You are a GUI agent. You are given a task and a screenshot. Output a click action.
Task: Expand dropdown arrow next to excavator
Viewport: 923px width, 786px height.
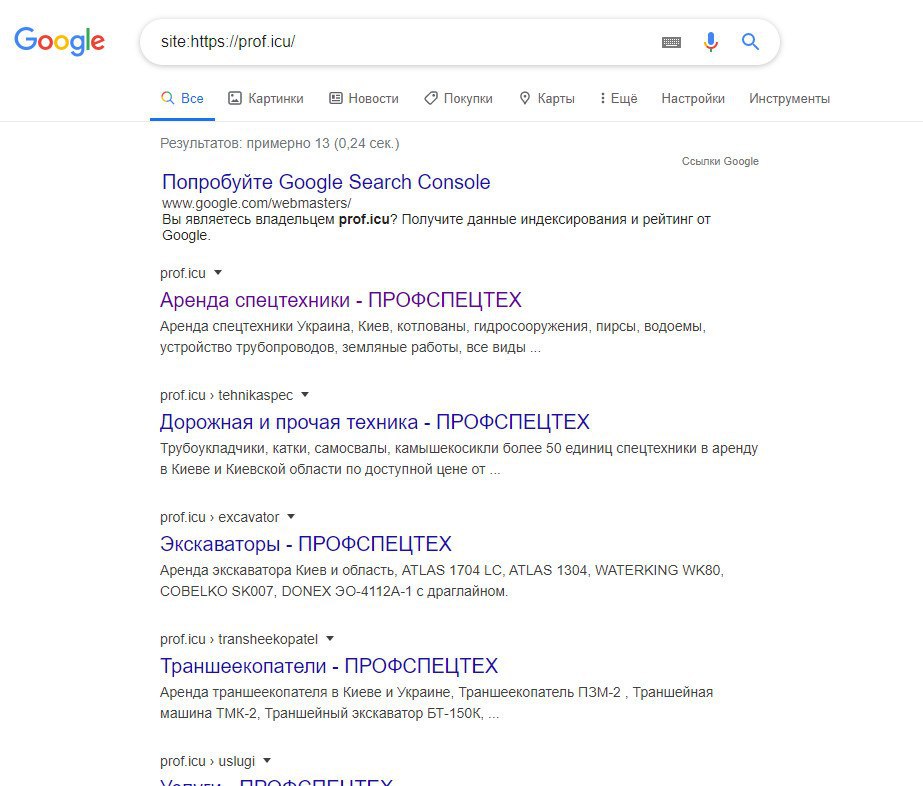pyautogui.click(x=291, y=516)
